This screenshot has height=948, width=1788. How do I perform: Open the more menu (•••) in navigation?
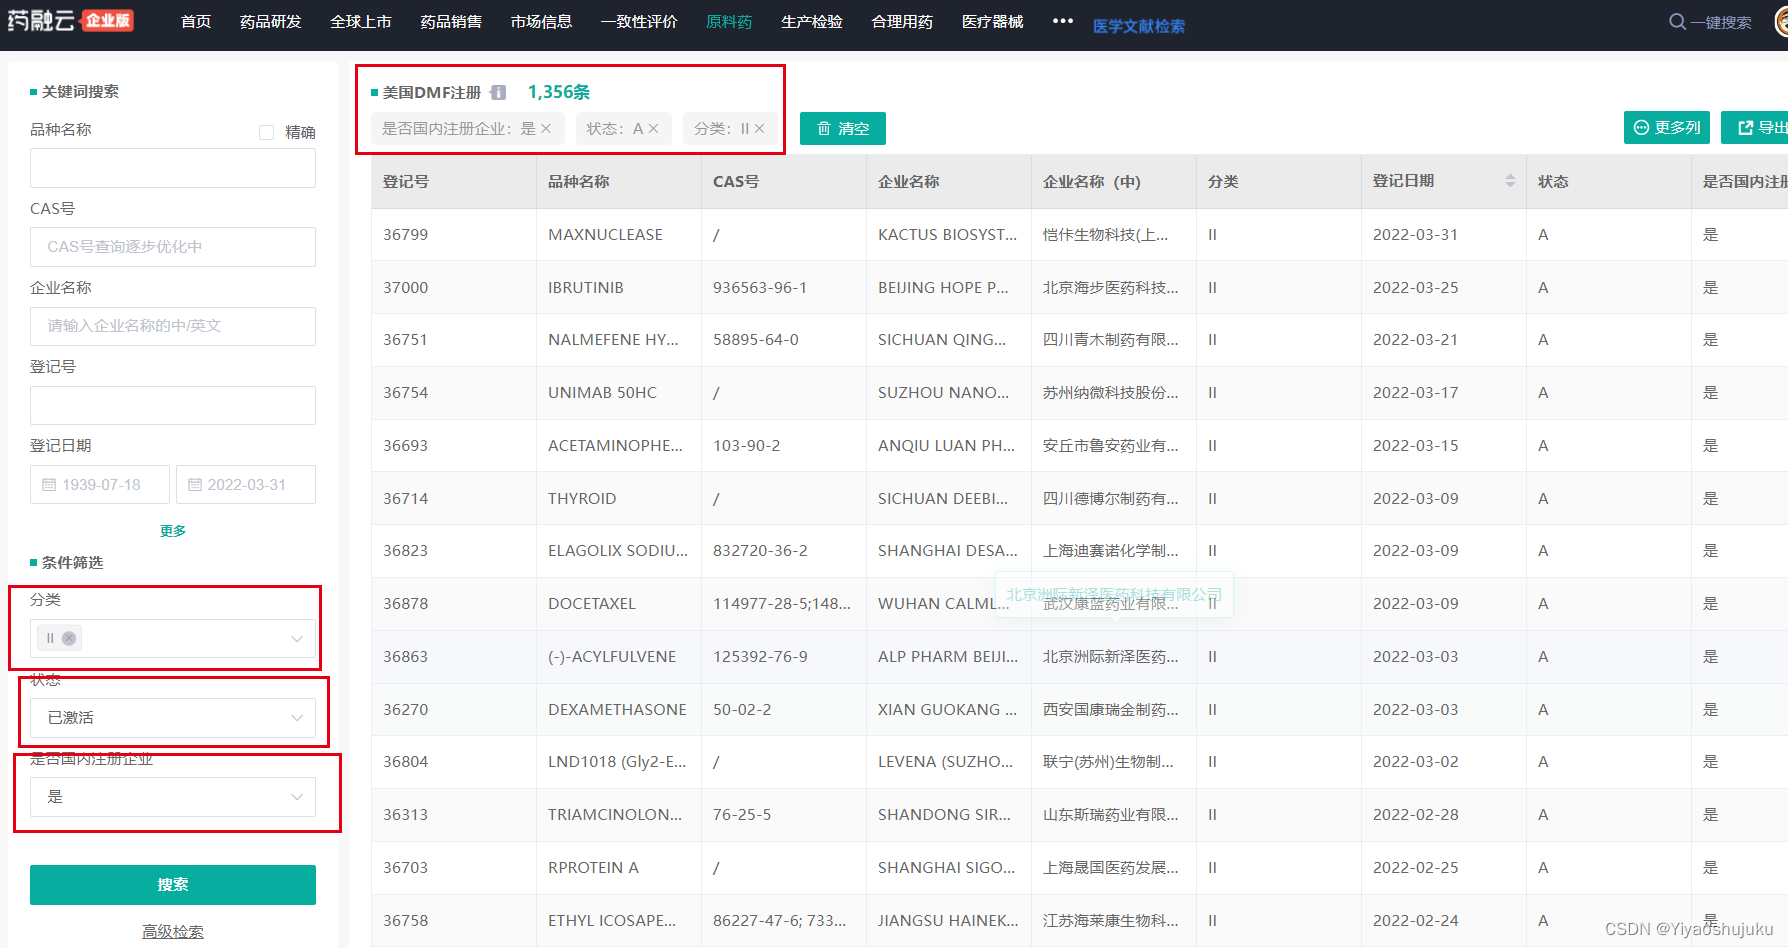(x=1063, y=21)
